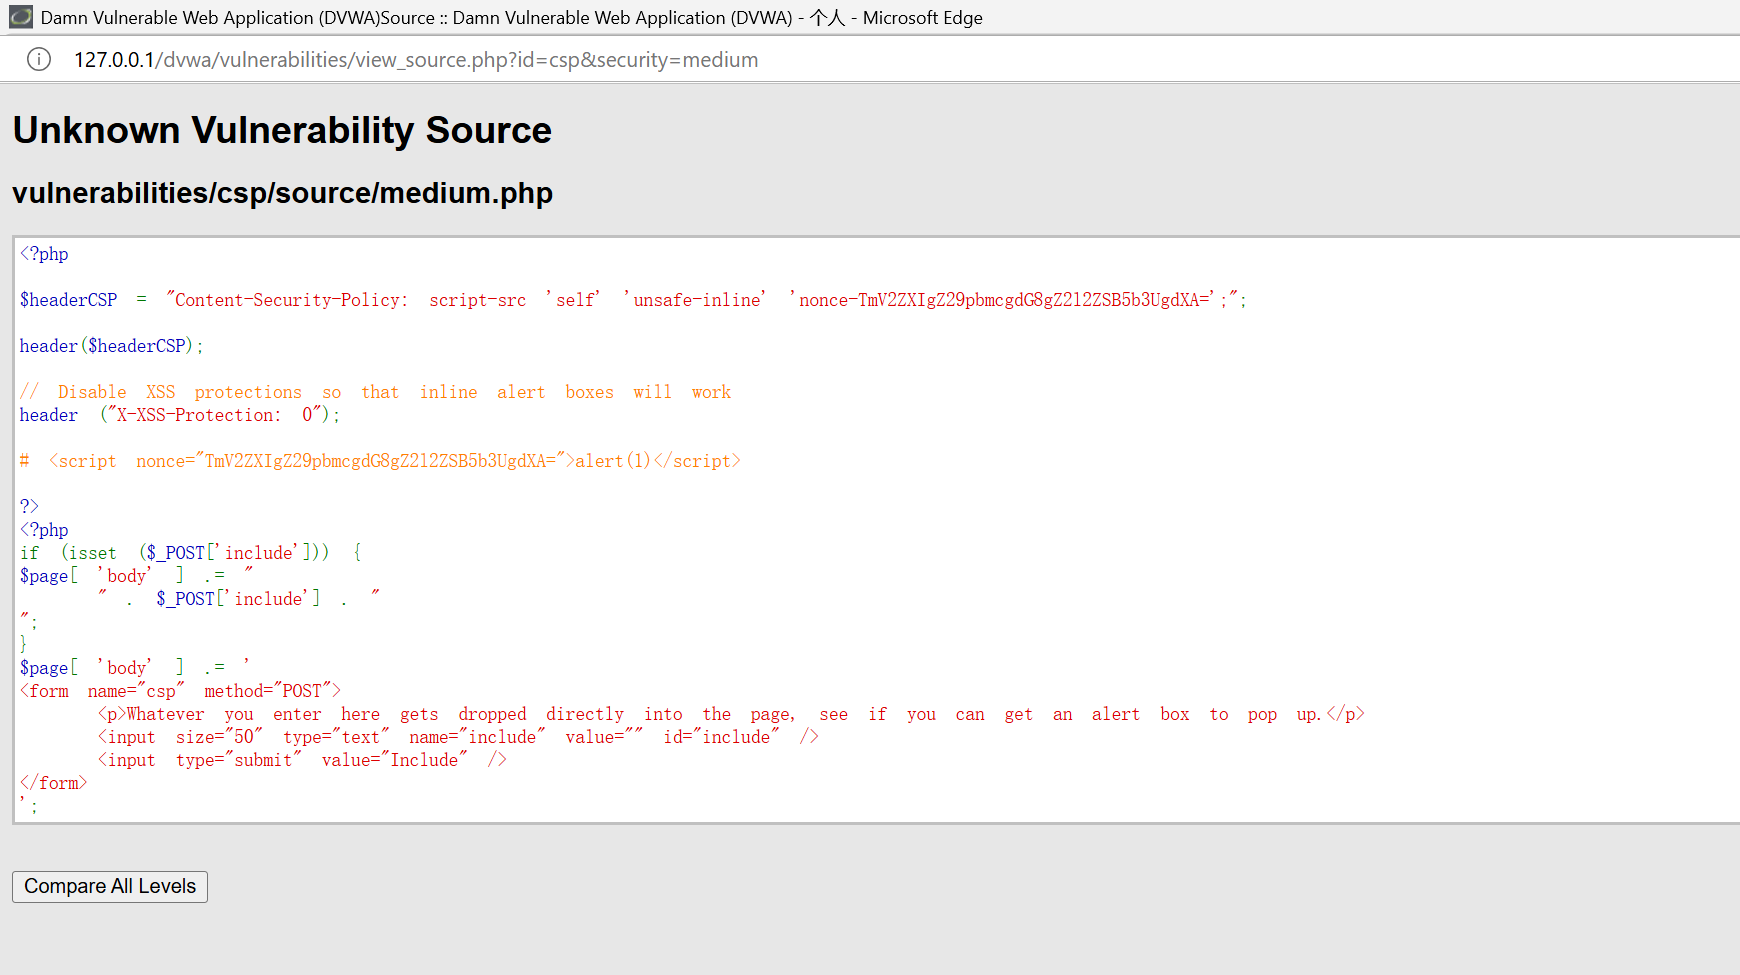Click the window title text in title bar
Viewport: 1740px width, 975px height.
pos(512,18)
